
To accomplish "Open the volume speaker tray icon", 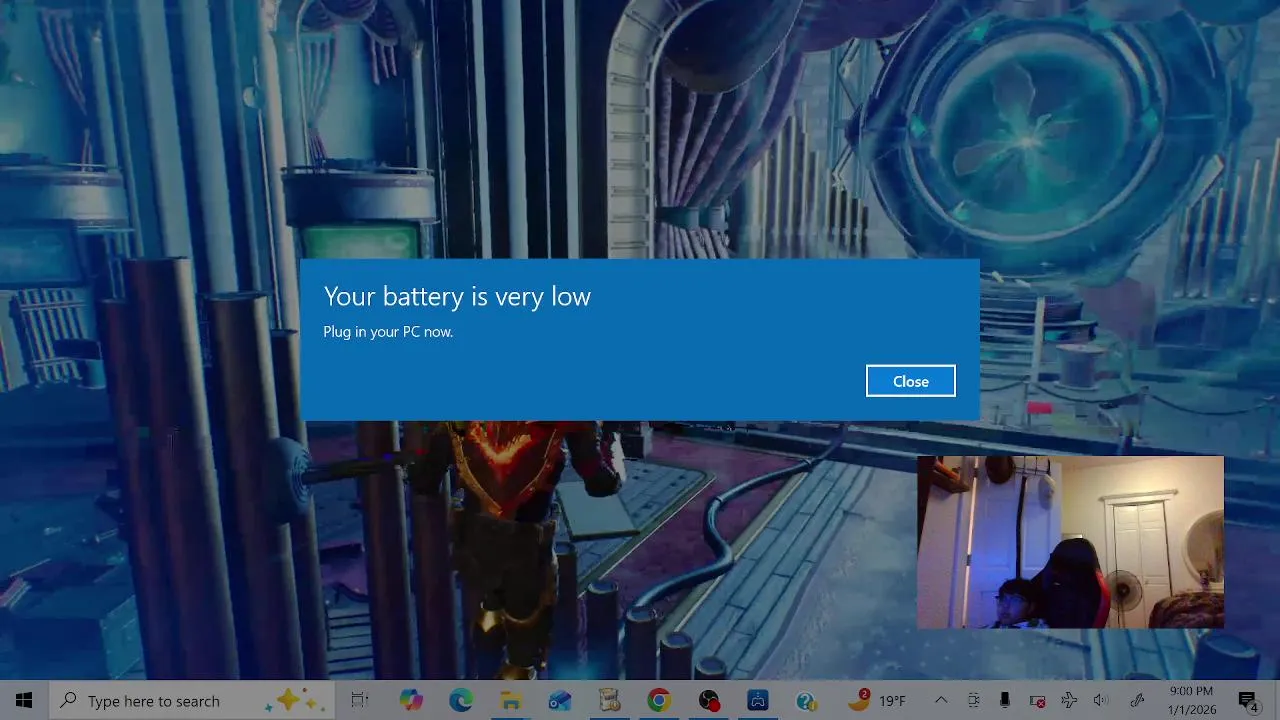I will (1101, 700).
